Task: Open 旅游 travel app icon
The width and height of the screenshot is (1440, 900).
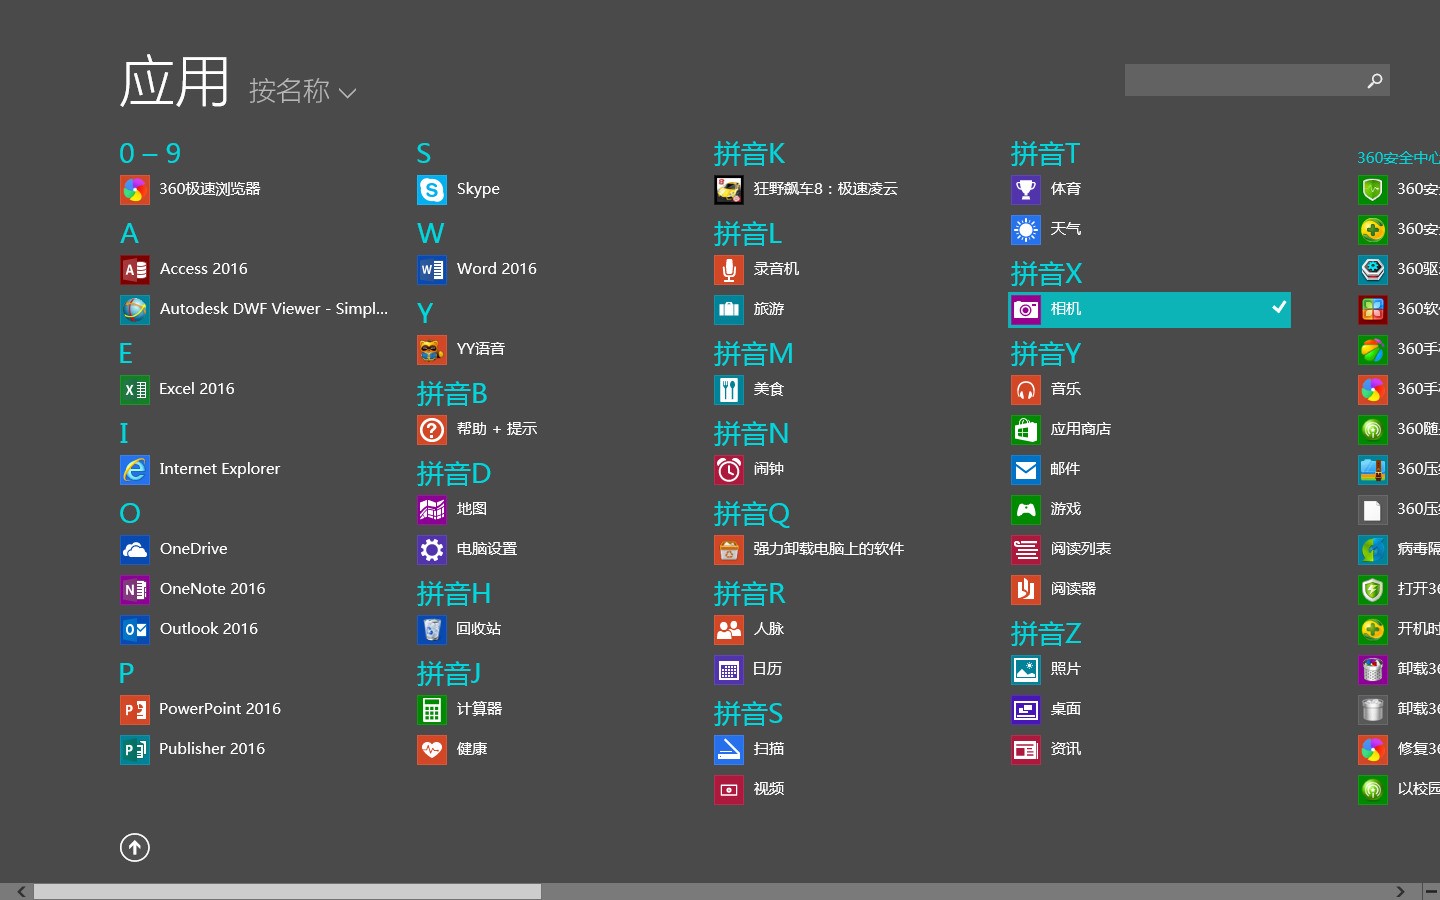Action: [x=729, y=309]
